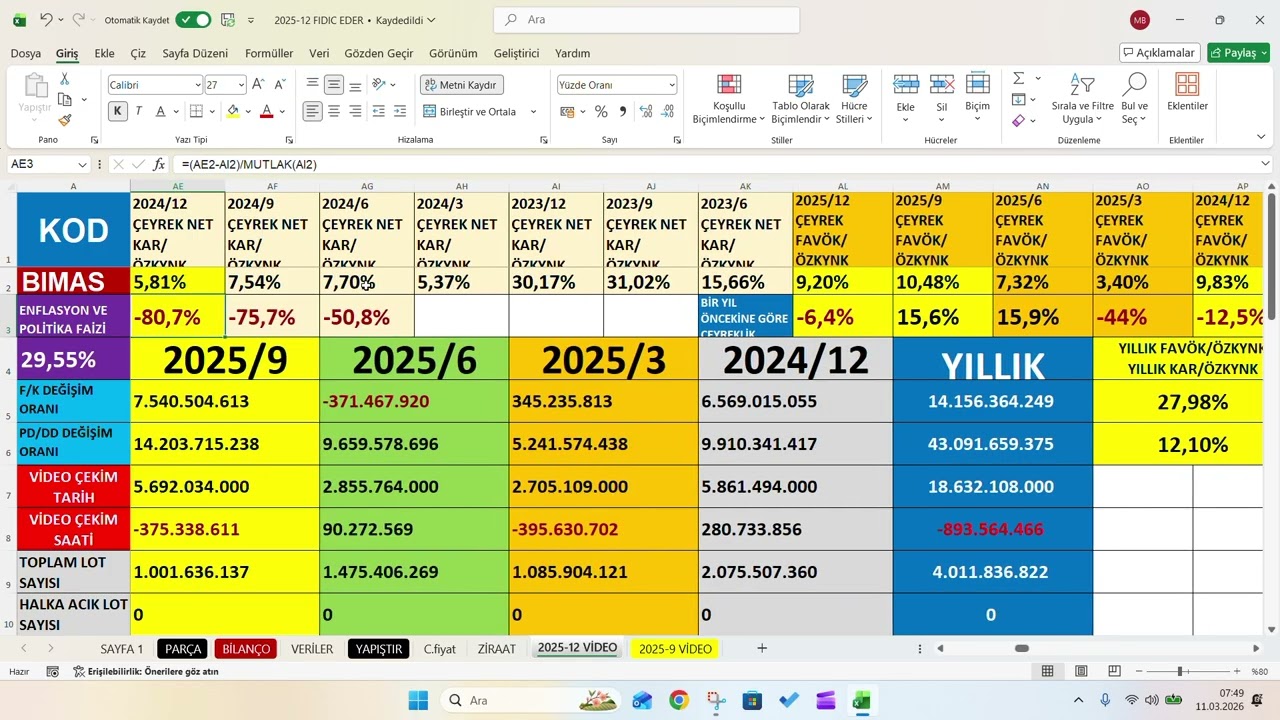
Task: Open the Biçim format menu
Action: click(977, 99)
